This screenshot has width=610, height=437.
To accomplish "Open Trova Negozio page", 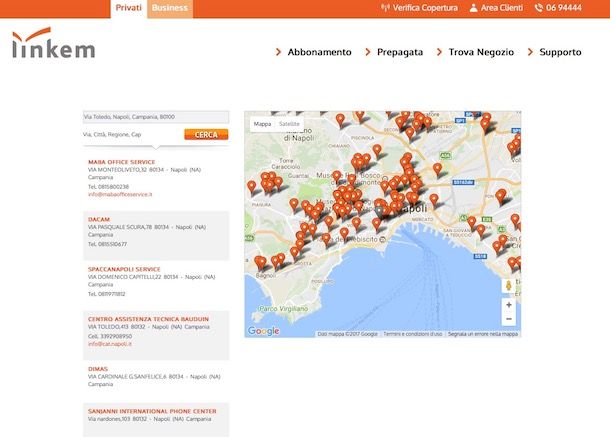I will pos(480,52).
